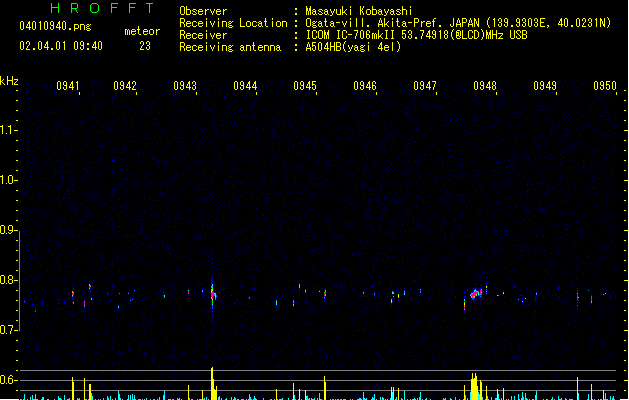Click the 0942 time marker
This screenshot has height=400, width=629.
[125, 86]
